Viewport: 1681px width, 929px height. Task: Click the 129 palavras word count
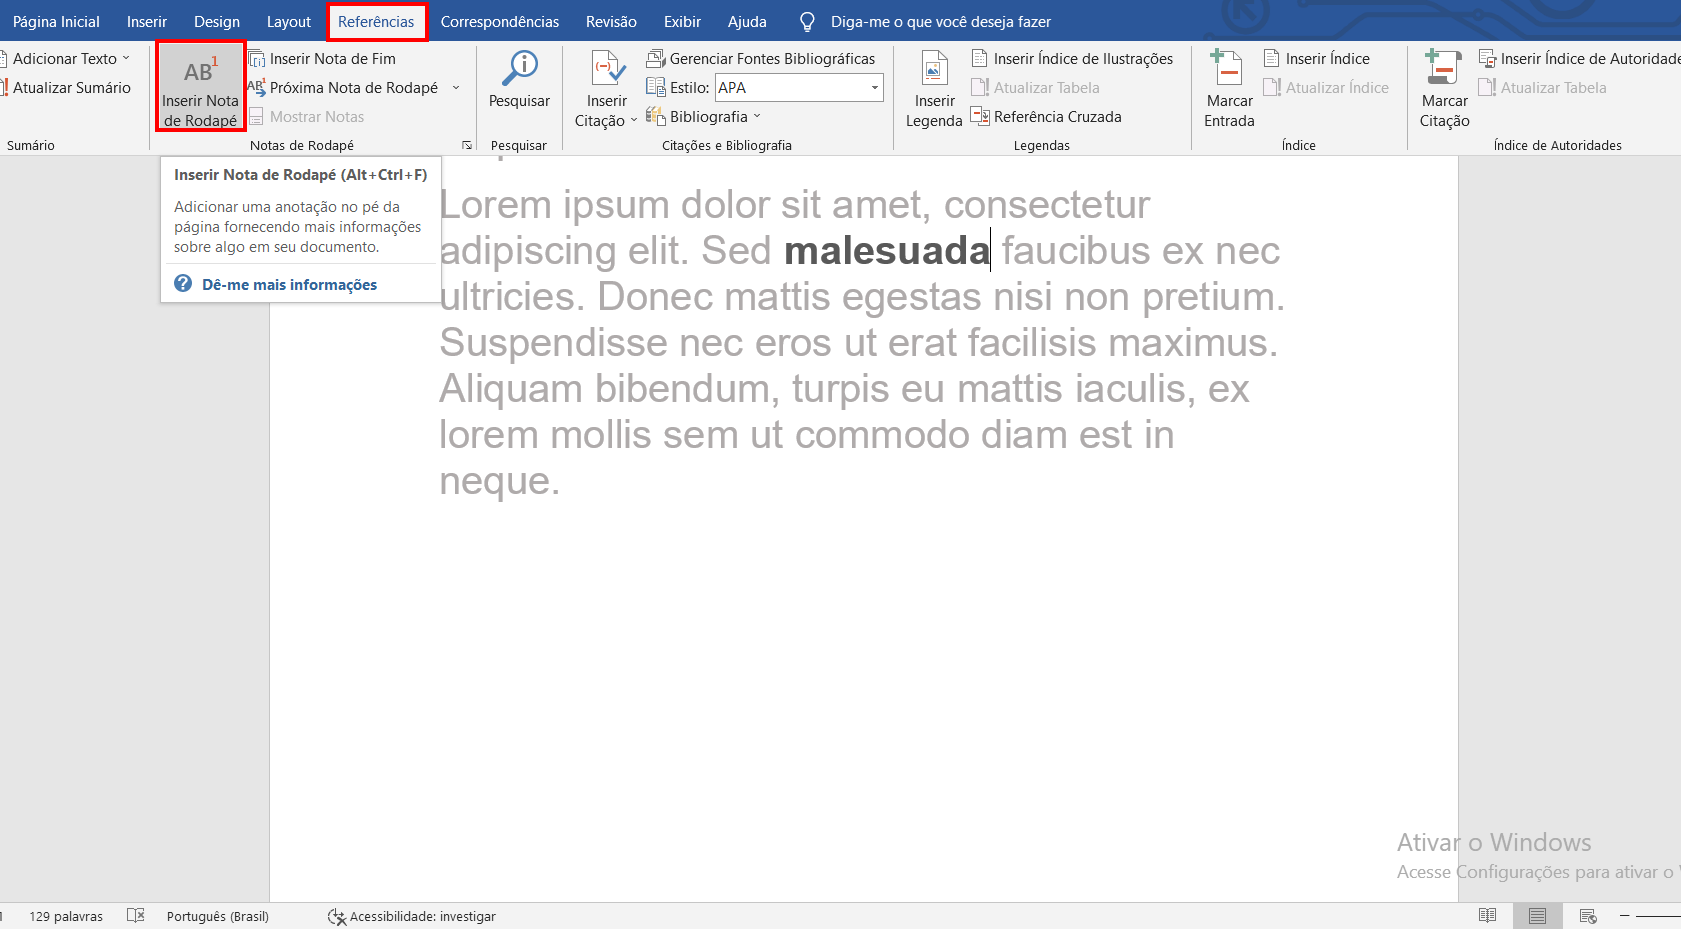pyautogui.click(x=66, y=916)
